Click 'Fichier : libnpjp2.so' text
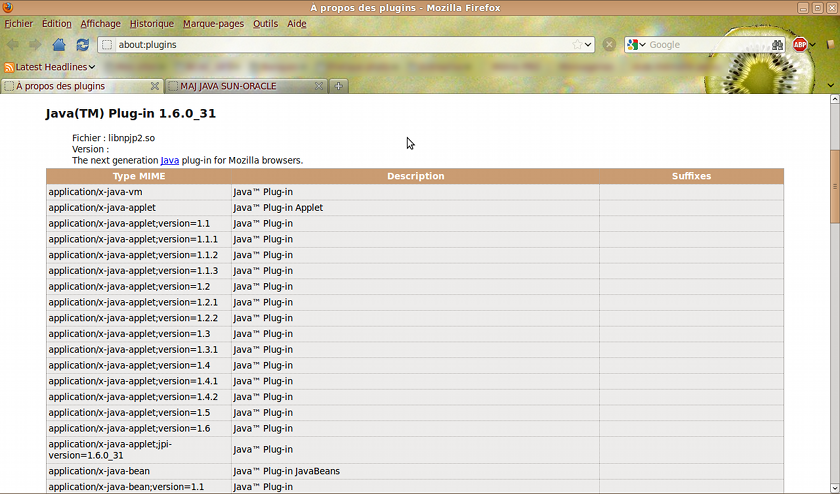 pyautogui.click(x=114, y=138)
